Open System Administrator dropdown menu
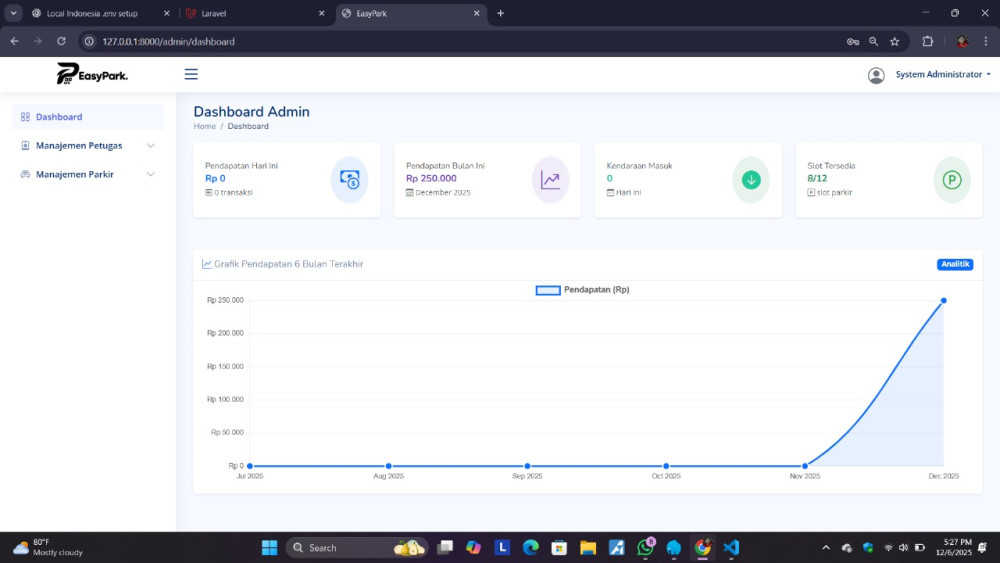Viewport: 1000px width, 563px height. point(943,75)
